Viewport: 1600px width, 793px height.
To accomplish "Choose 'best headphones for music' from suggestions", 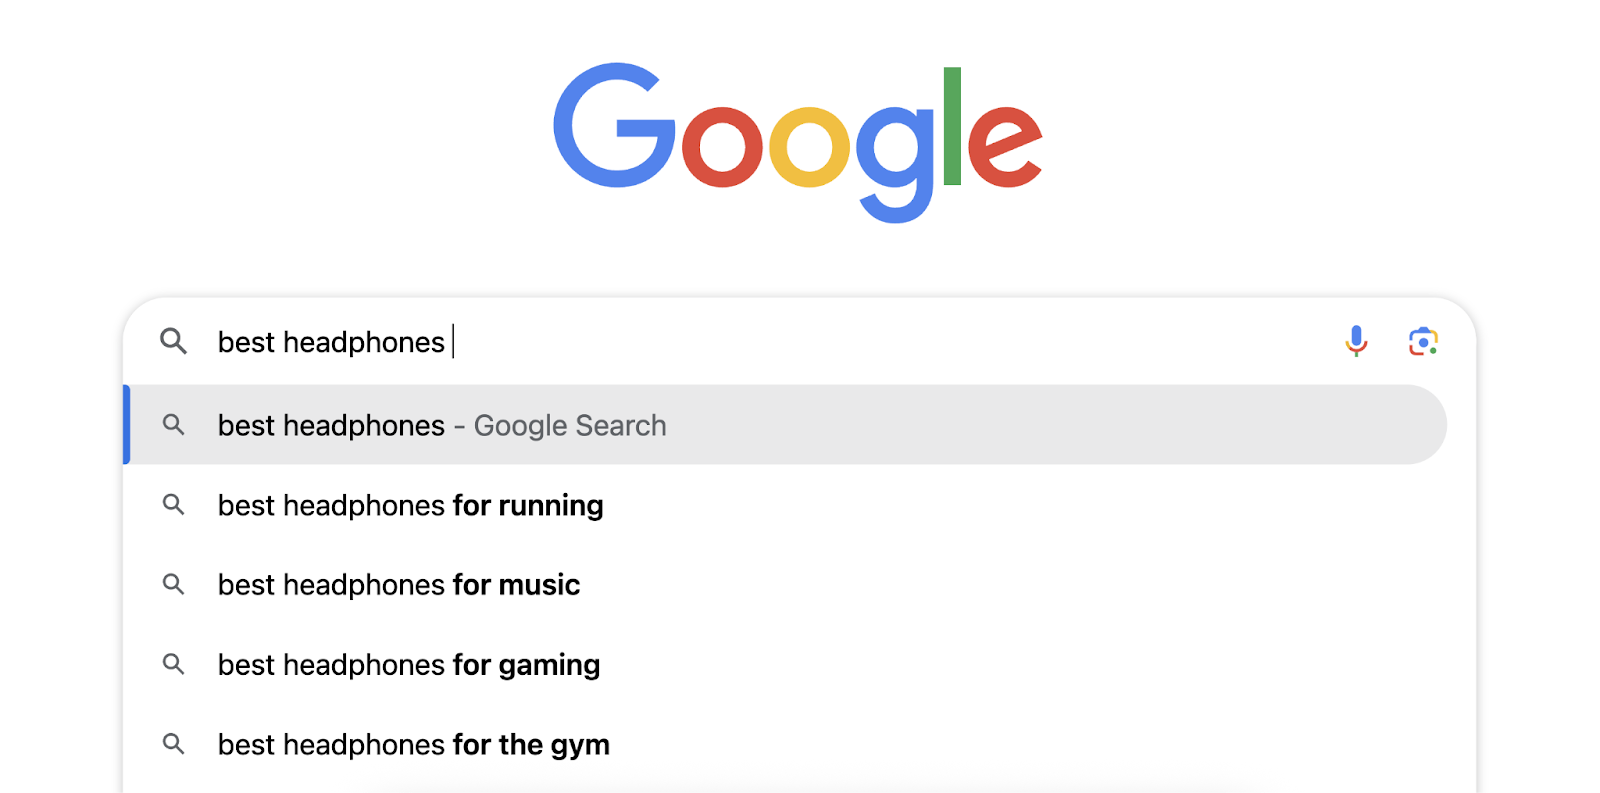I will point(398,584).
